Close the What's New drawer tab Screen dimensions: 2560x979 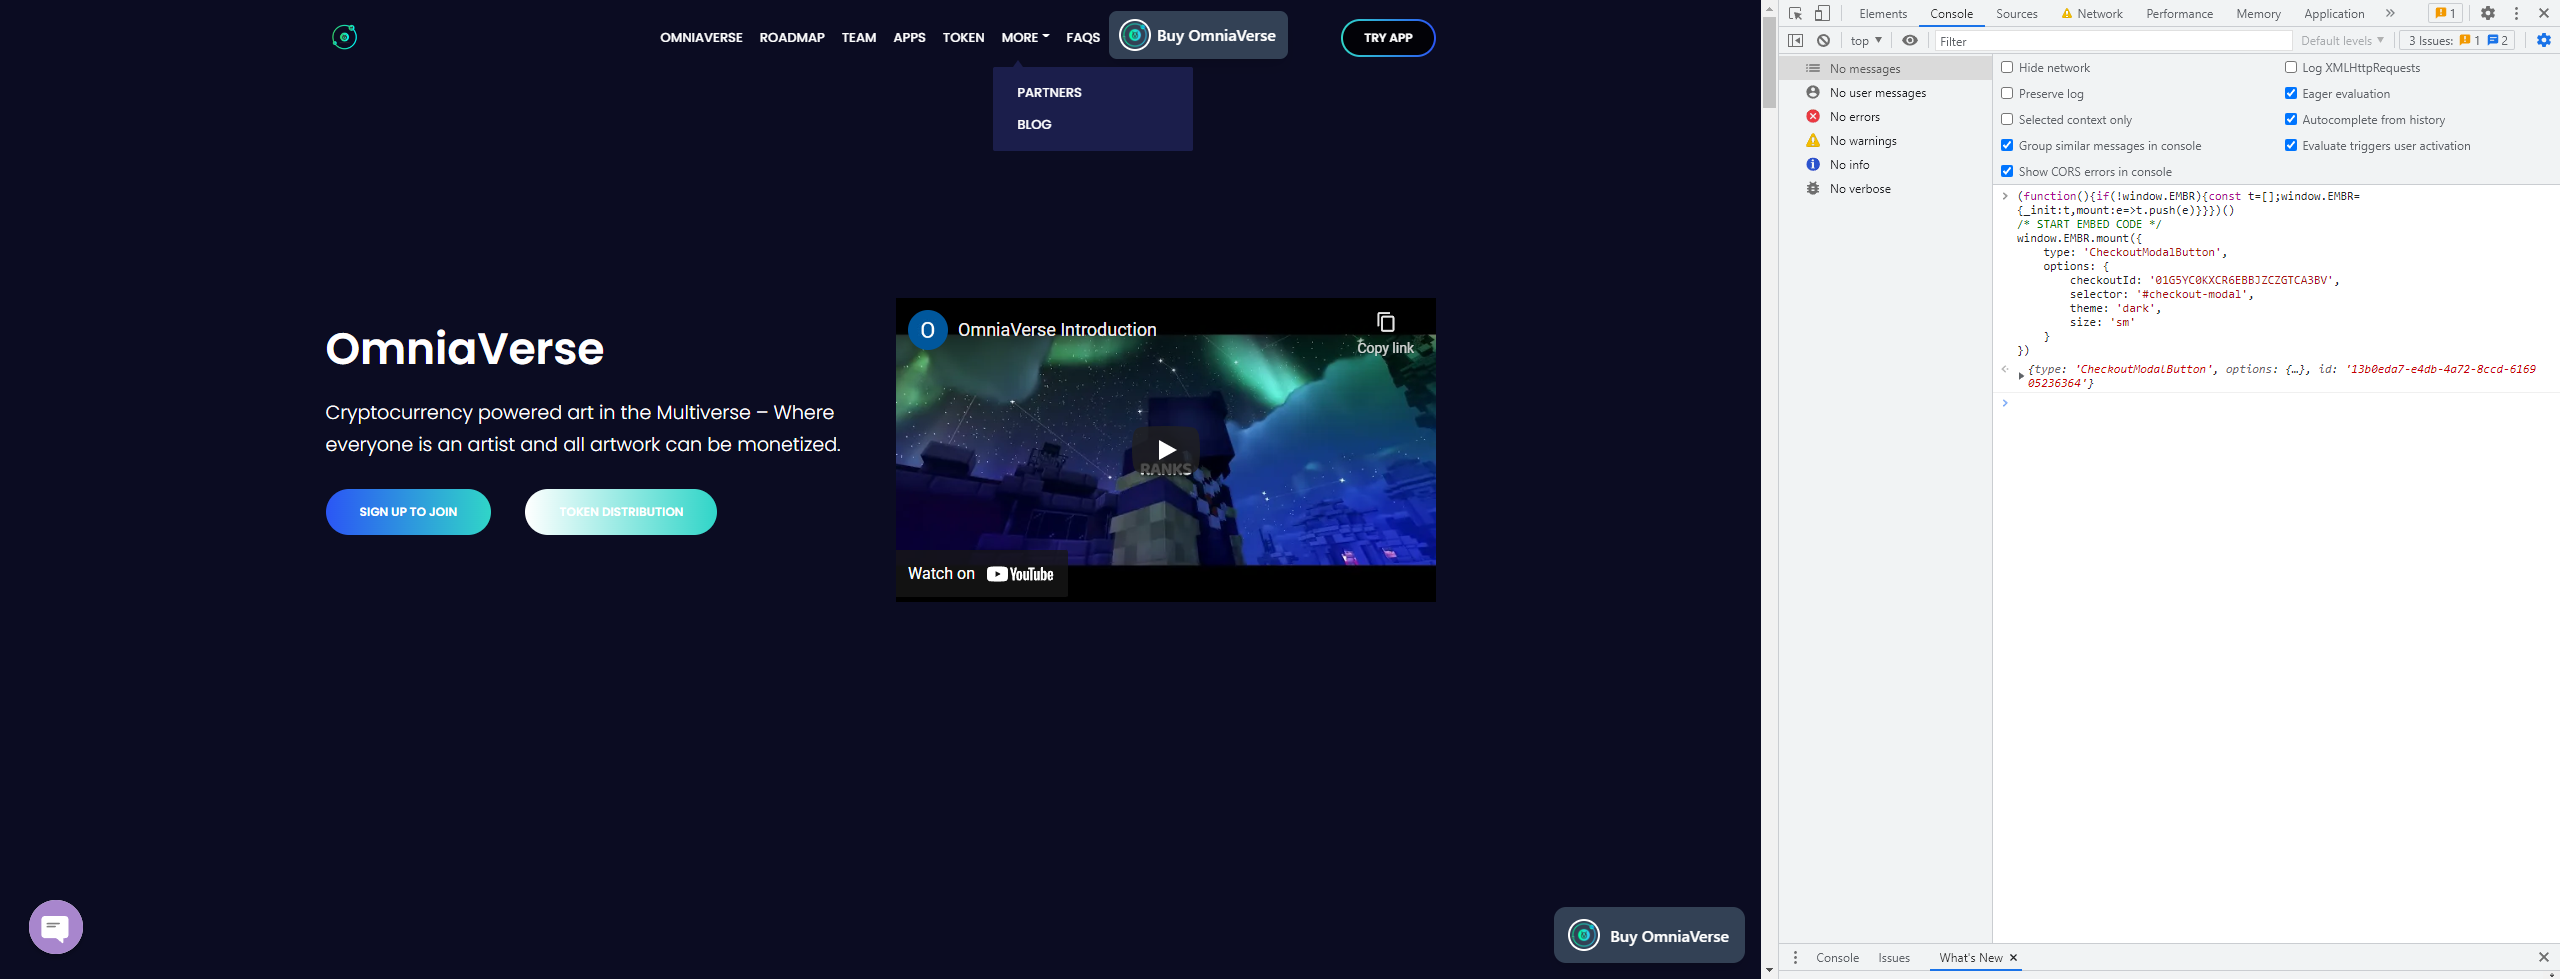(2014, 958)
